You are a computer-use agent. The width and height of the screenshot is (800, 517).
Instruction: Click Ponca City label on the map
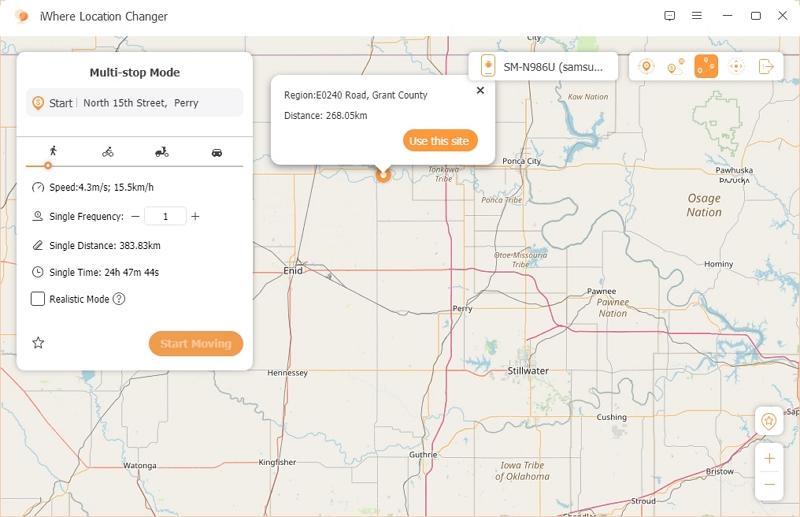coord(521,161)
